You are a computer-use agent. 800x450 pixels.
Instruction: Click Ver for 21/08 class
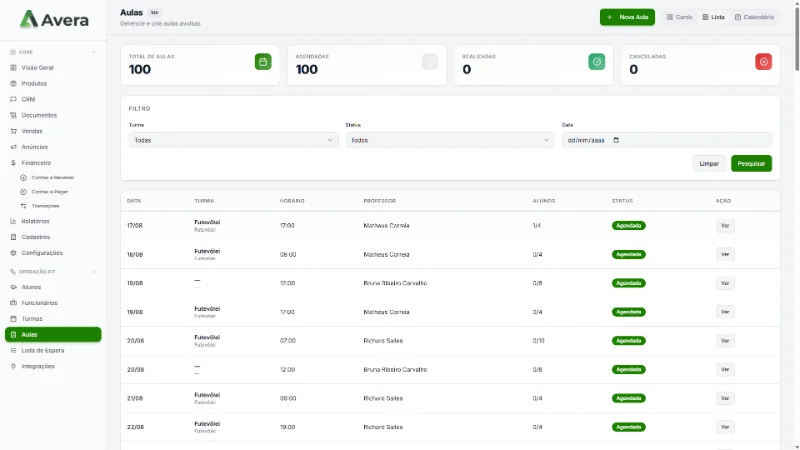(725, 398)
